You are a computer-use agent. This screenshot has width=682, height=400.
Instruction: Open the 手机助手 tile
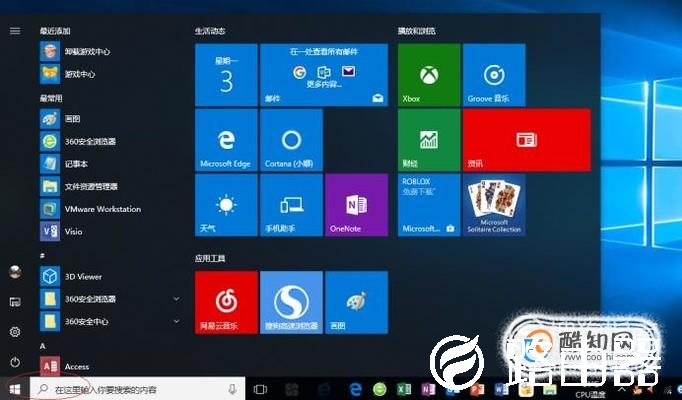point(291,205)
